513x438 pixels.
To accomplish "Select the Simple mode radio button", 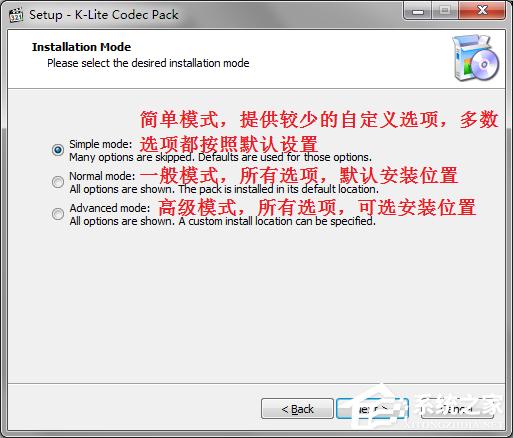I will tap(58, 150).
